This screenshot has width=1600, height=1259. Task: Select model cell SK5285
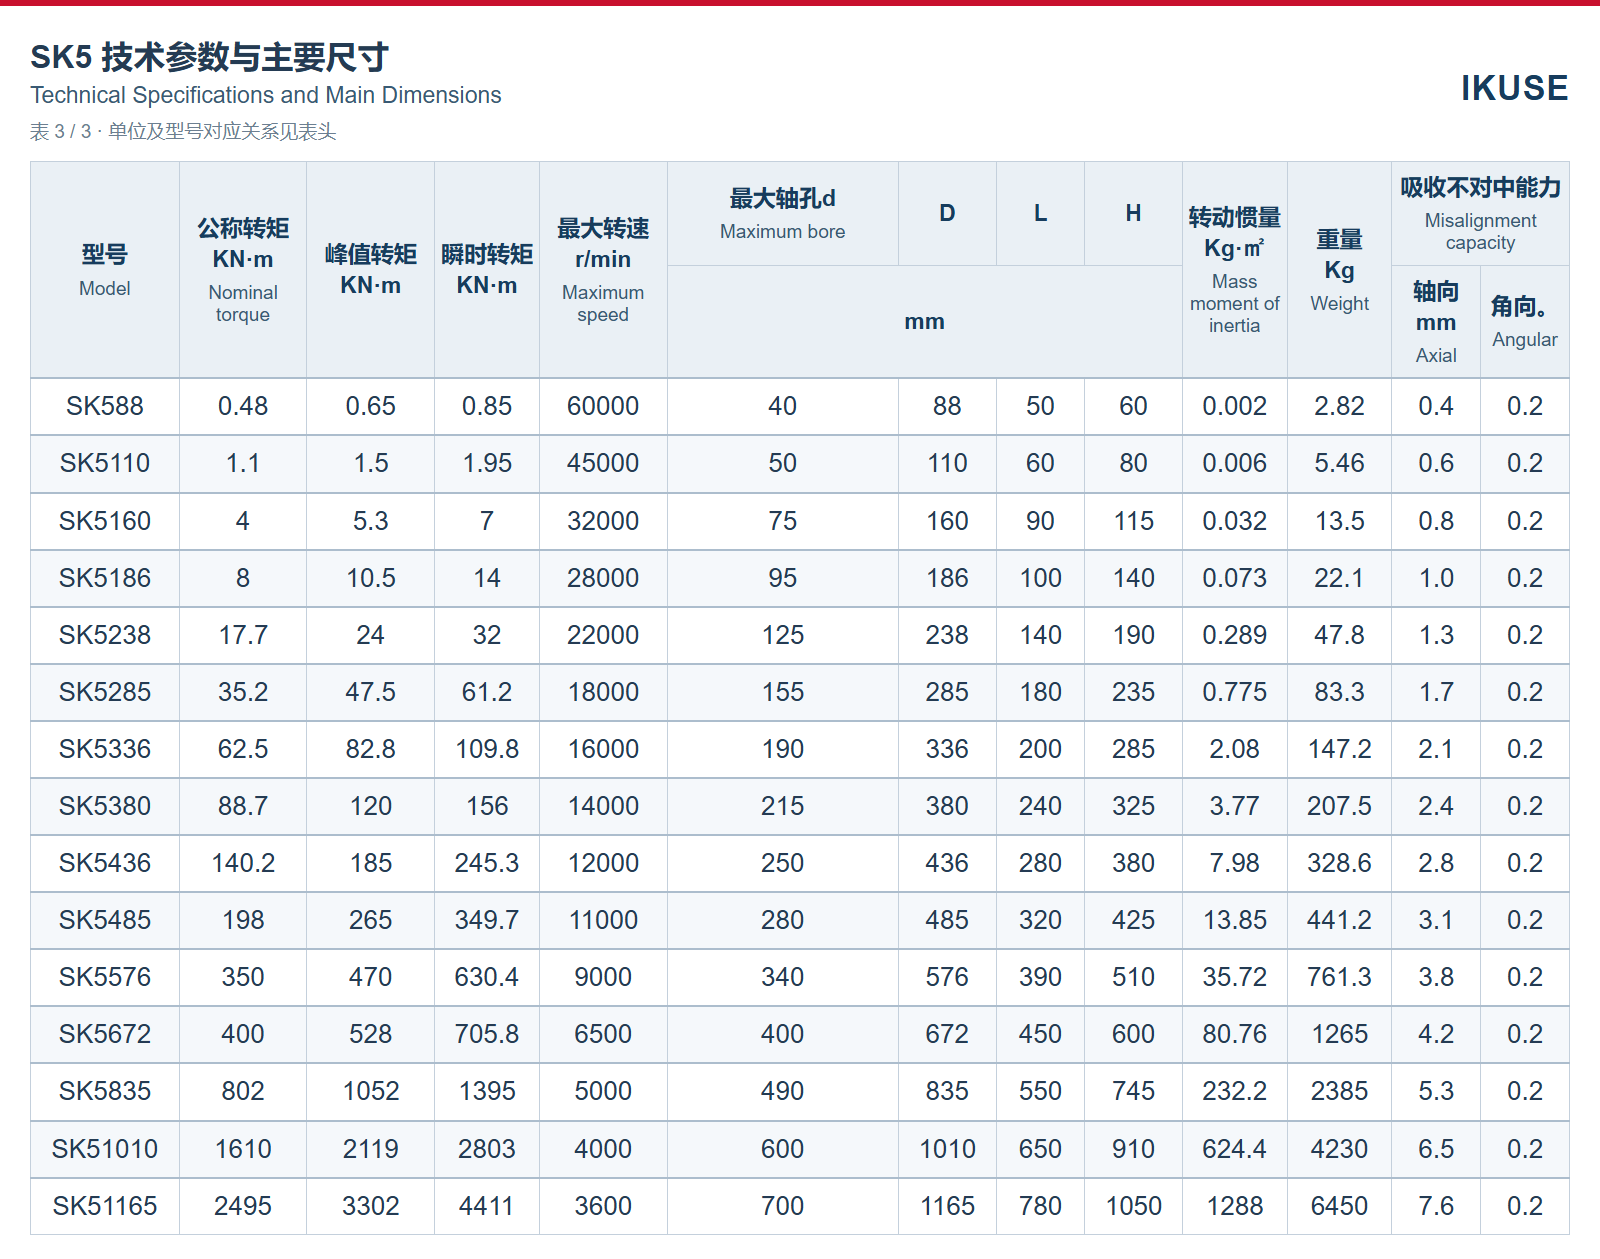105,692
